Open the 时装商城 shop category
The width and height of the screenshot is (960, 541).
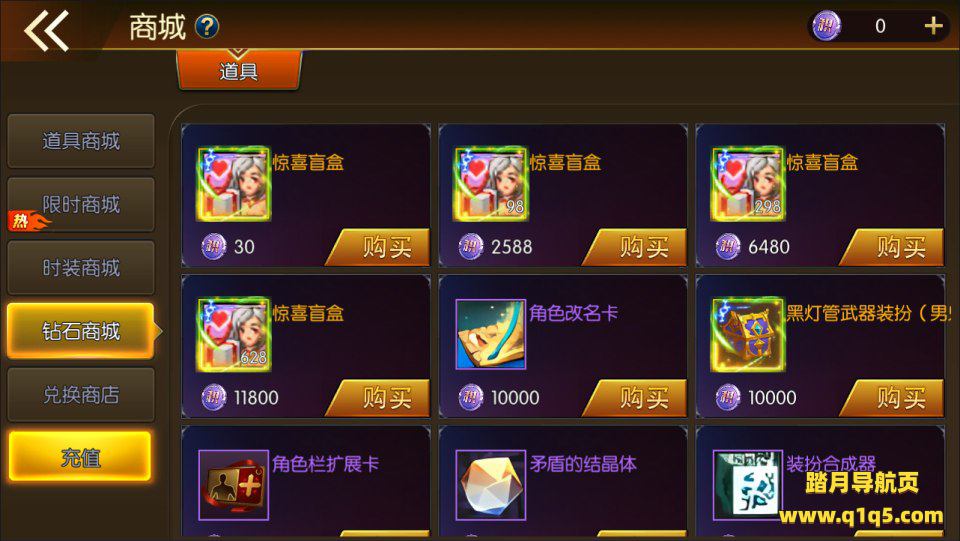(x=81, y=268)
